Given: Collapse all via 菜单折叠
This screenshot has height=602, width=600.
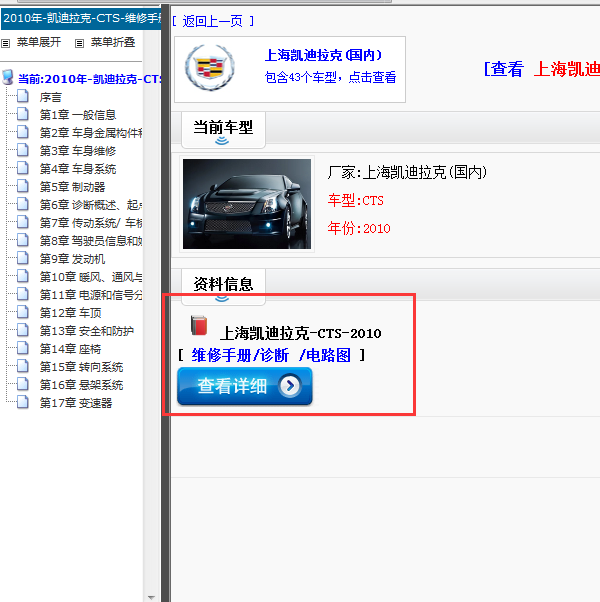Looking at the screenshot, I should pos(113,42).
